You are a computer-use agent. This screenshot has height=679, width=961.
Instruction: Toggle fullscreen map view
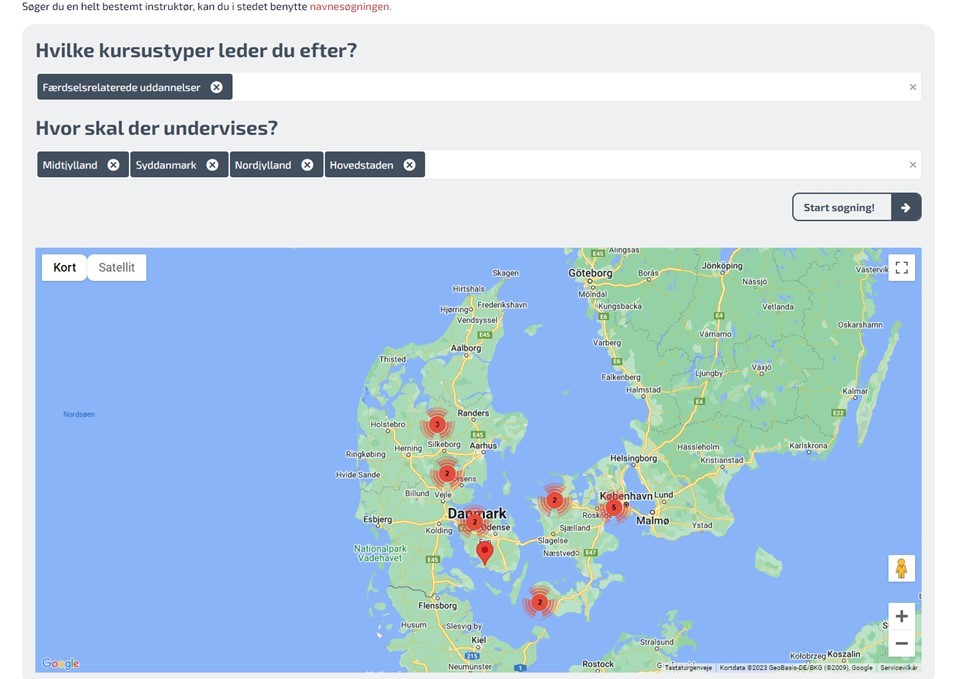pyautogui.click(x=902, y=268)
